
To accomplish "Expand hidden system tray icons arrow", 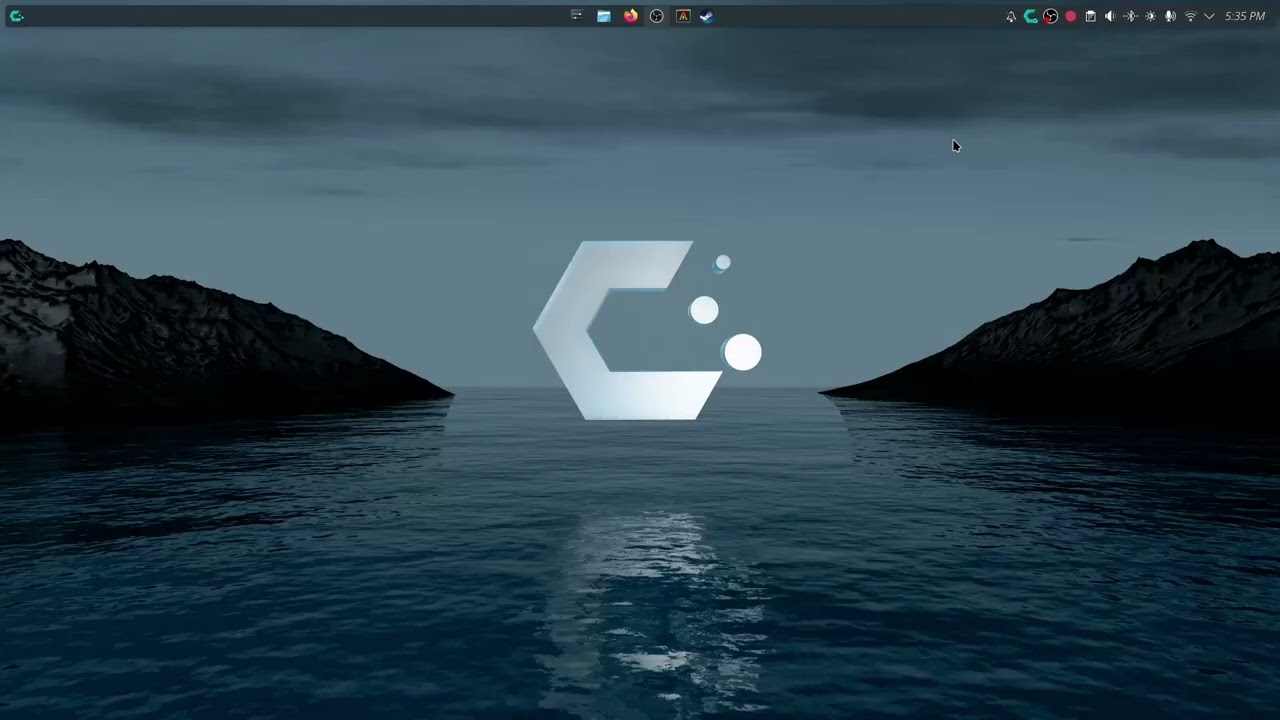I will pos(1209,16).
